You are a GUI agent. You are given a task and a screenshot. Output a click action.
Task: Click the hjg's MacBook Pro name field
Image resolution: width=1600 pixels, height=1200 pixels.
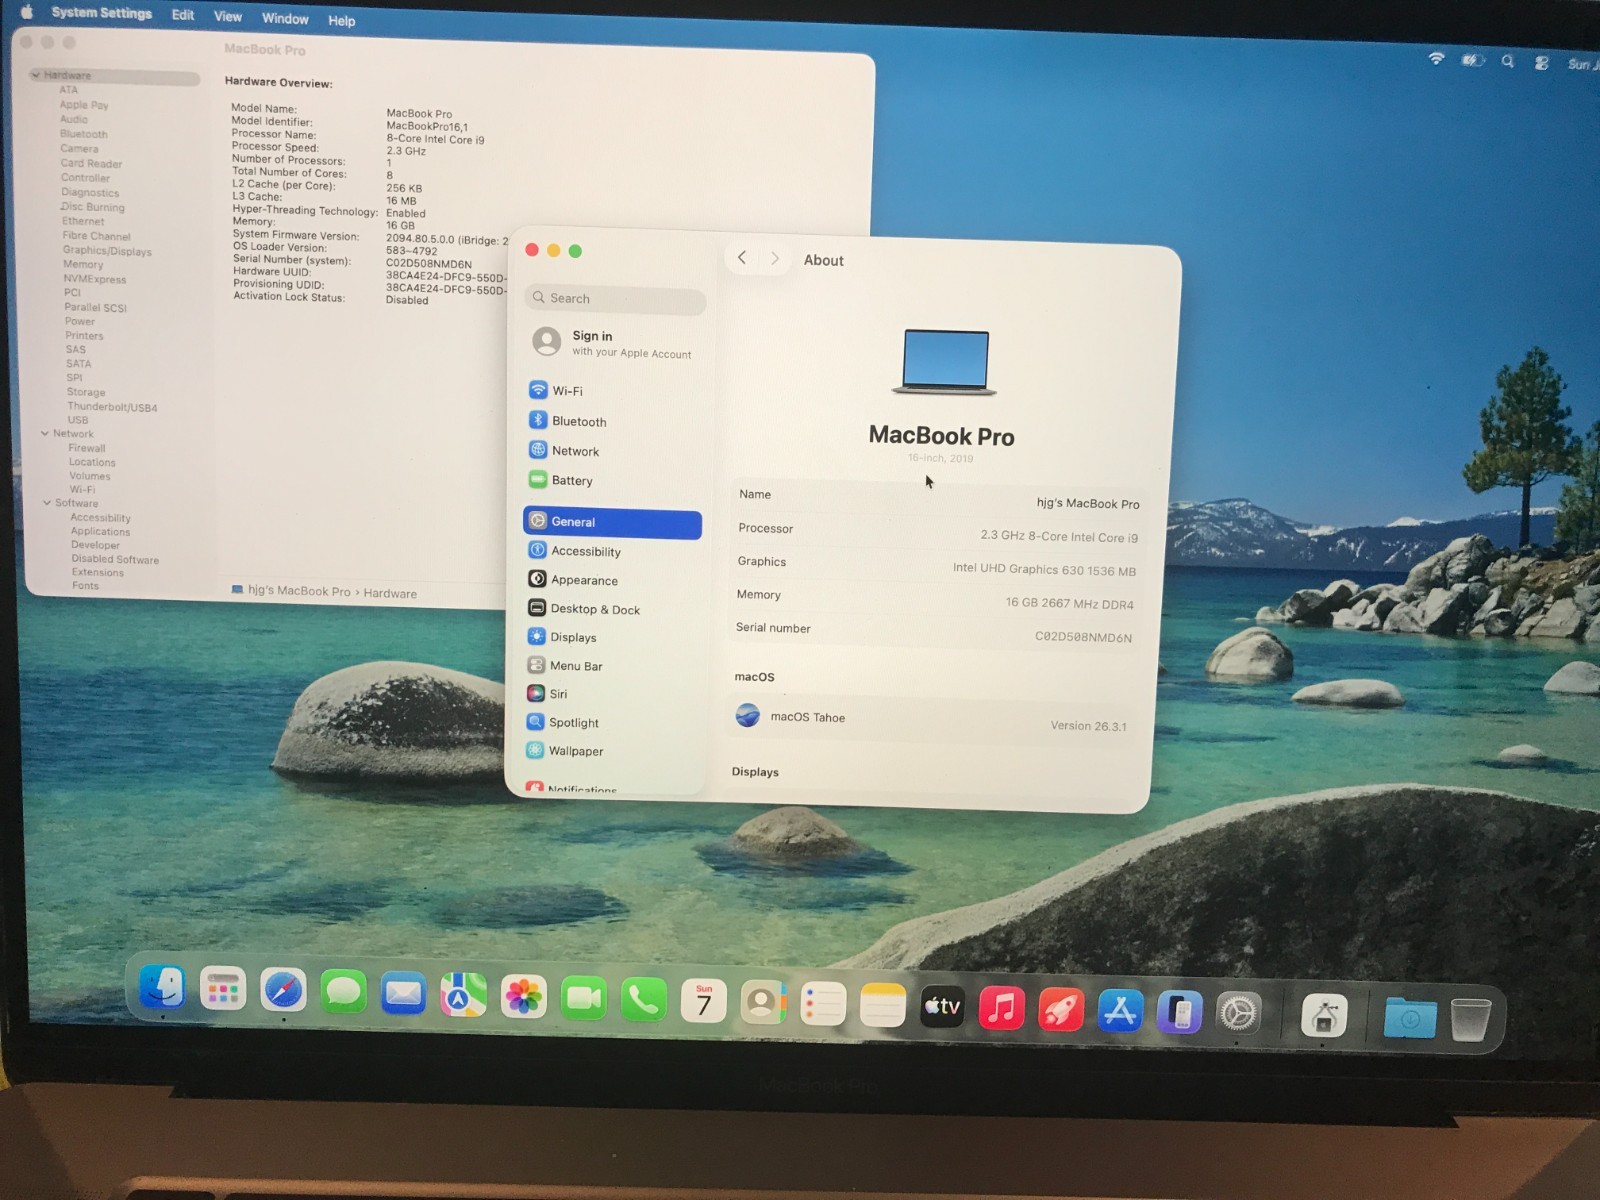[x=1088, y=503]
